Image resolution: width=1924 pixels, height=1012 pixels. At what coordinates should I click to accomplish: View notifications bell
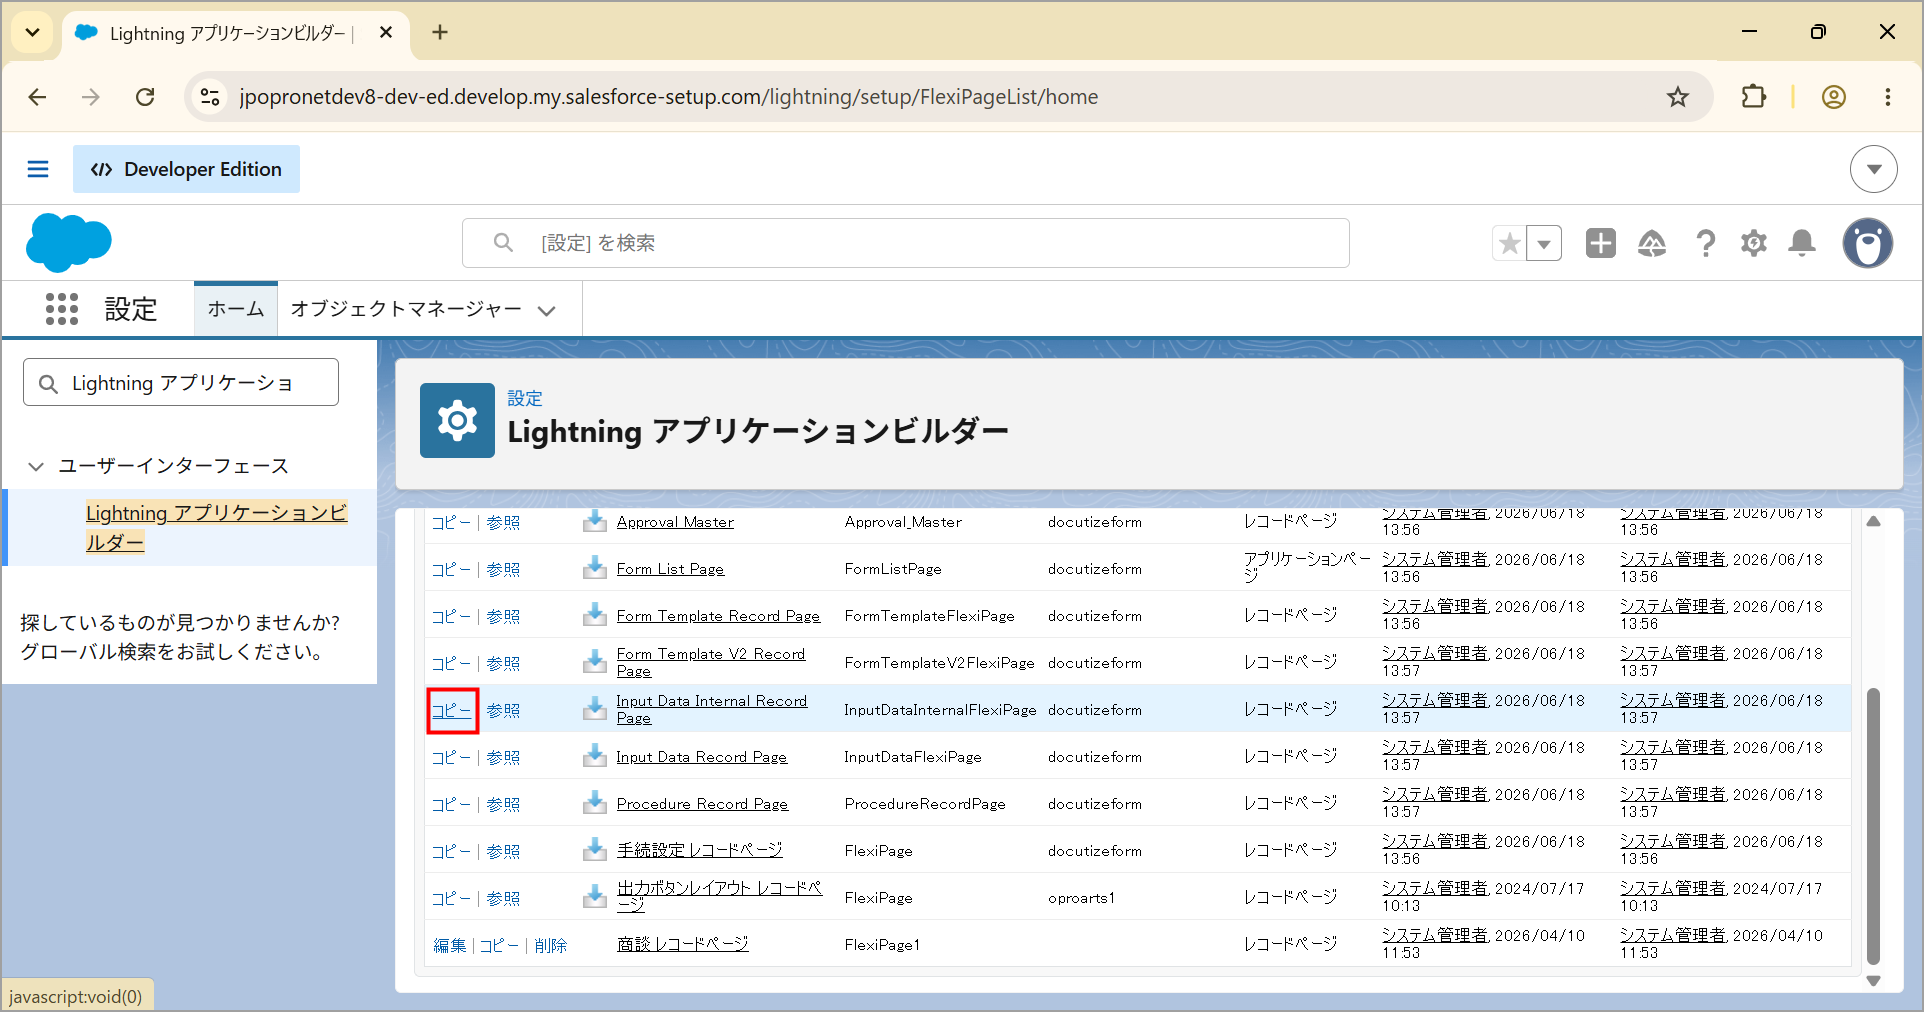click(1802, 243)
